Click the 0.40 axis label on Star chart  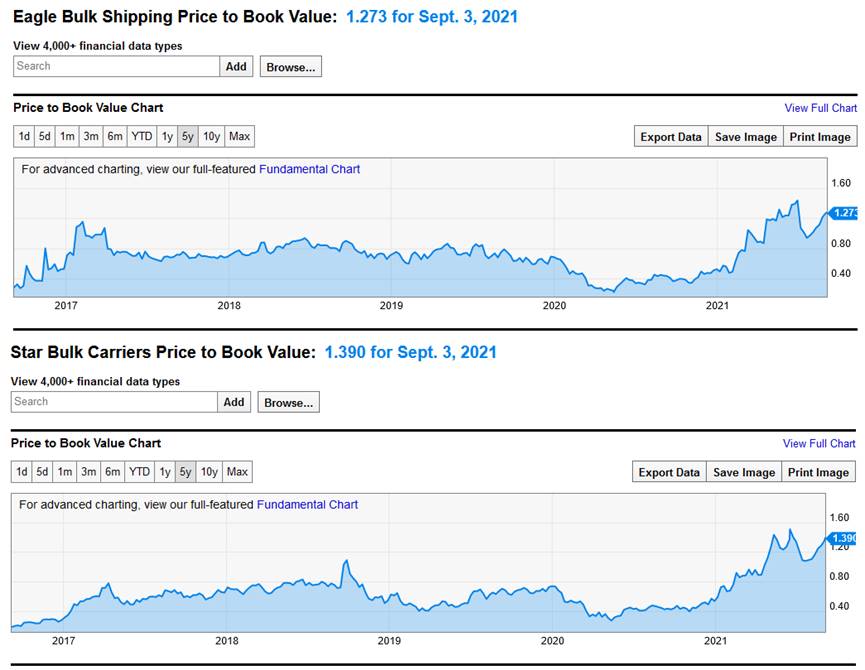coord(839,606)
